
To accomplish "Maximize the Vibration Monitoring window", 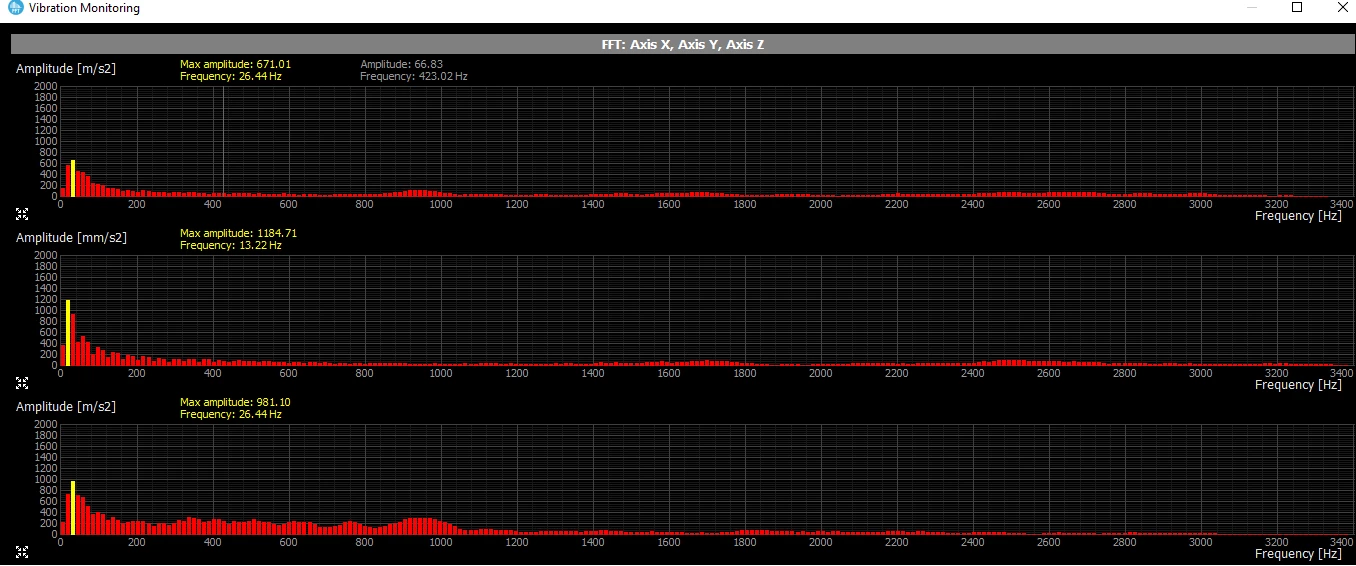I will (1297, 7).
